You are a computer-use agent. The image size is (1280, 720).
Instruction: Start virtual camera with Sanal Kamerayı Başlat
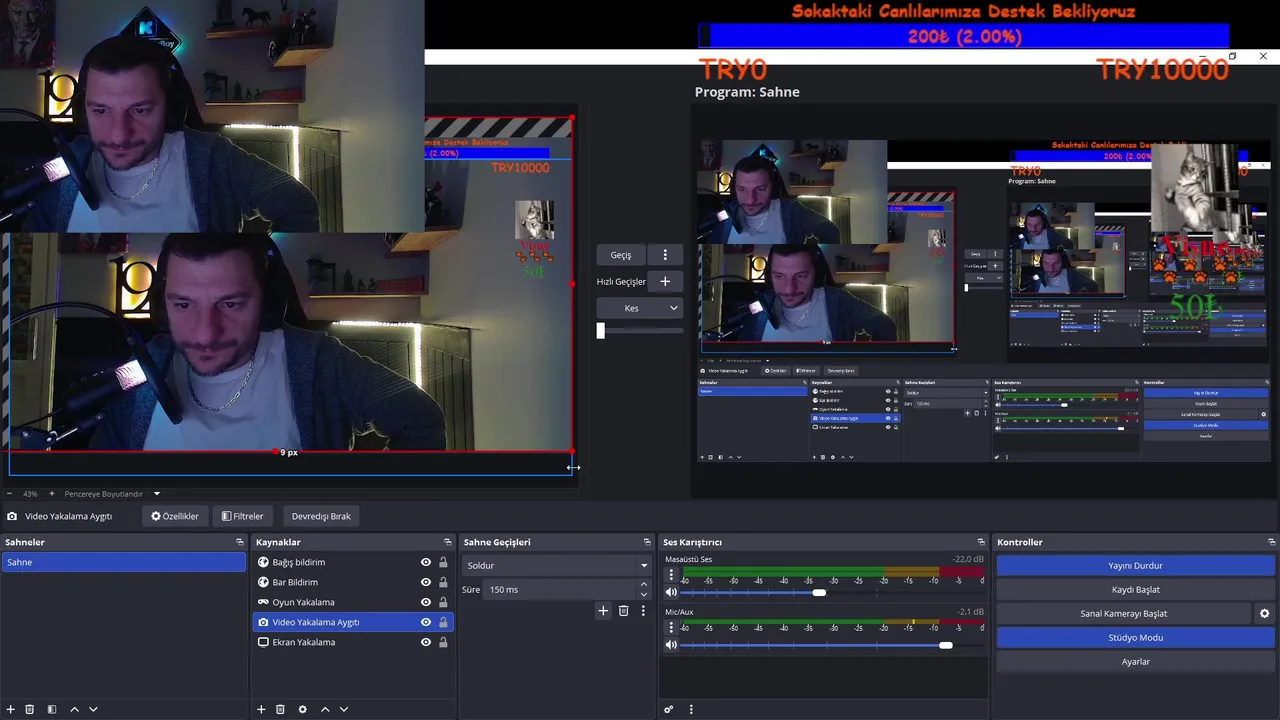(x=1124, y=613)
